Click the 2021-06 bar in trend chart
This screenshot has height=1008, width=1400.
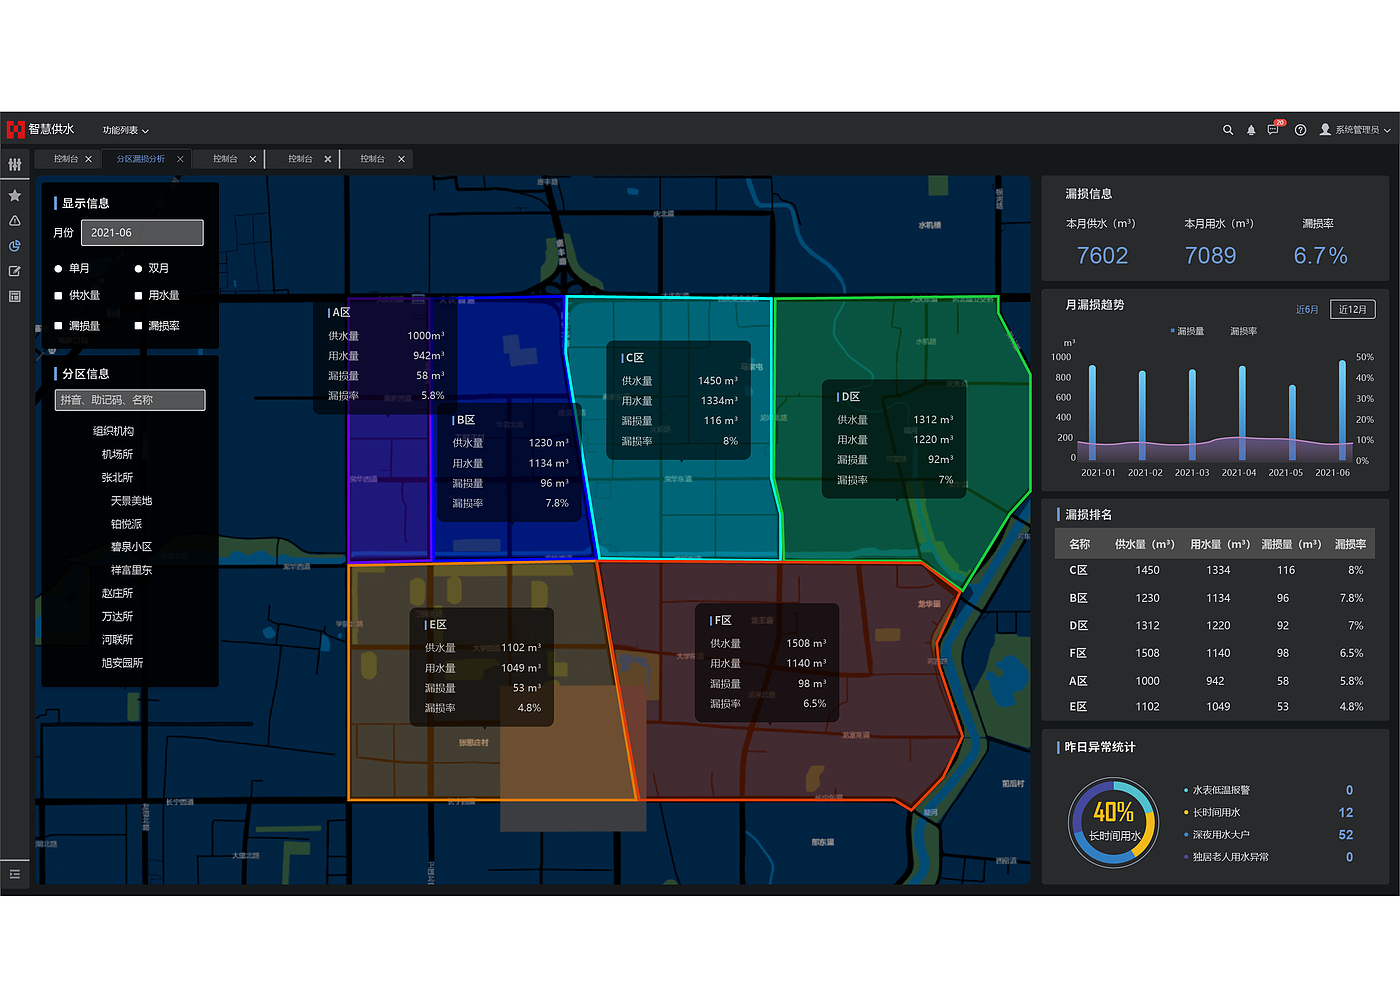point(1342,410)
